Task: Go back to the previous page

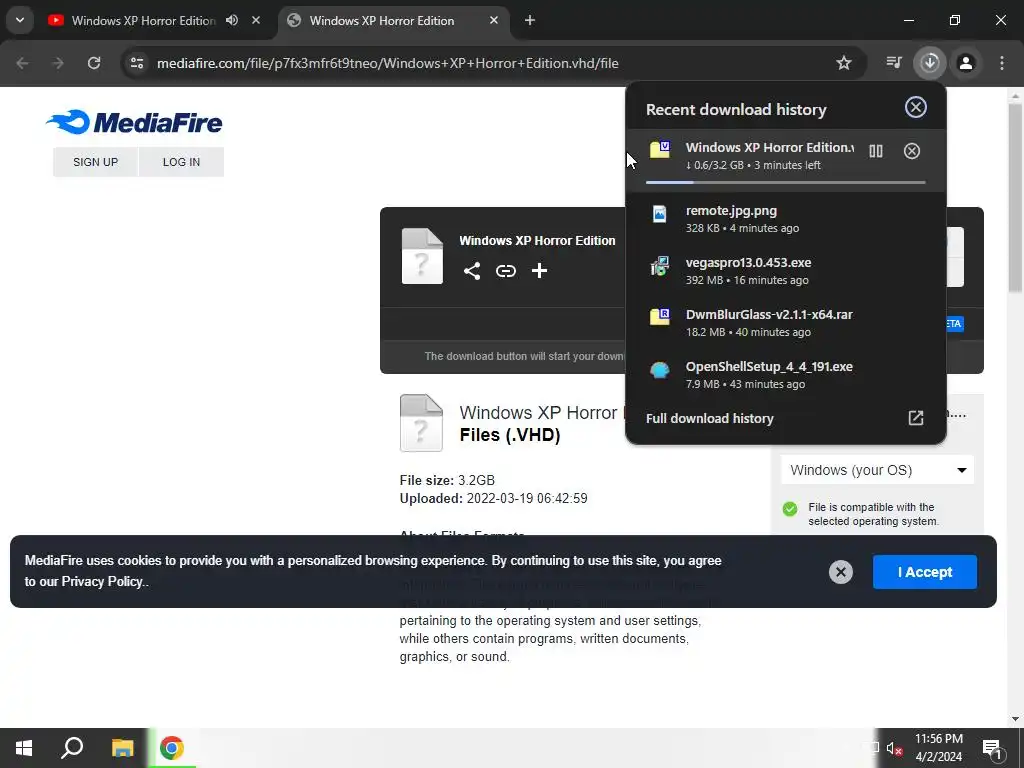Action: [x=22, y=63]
